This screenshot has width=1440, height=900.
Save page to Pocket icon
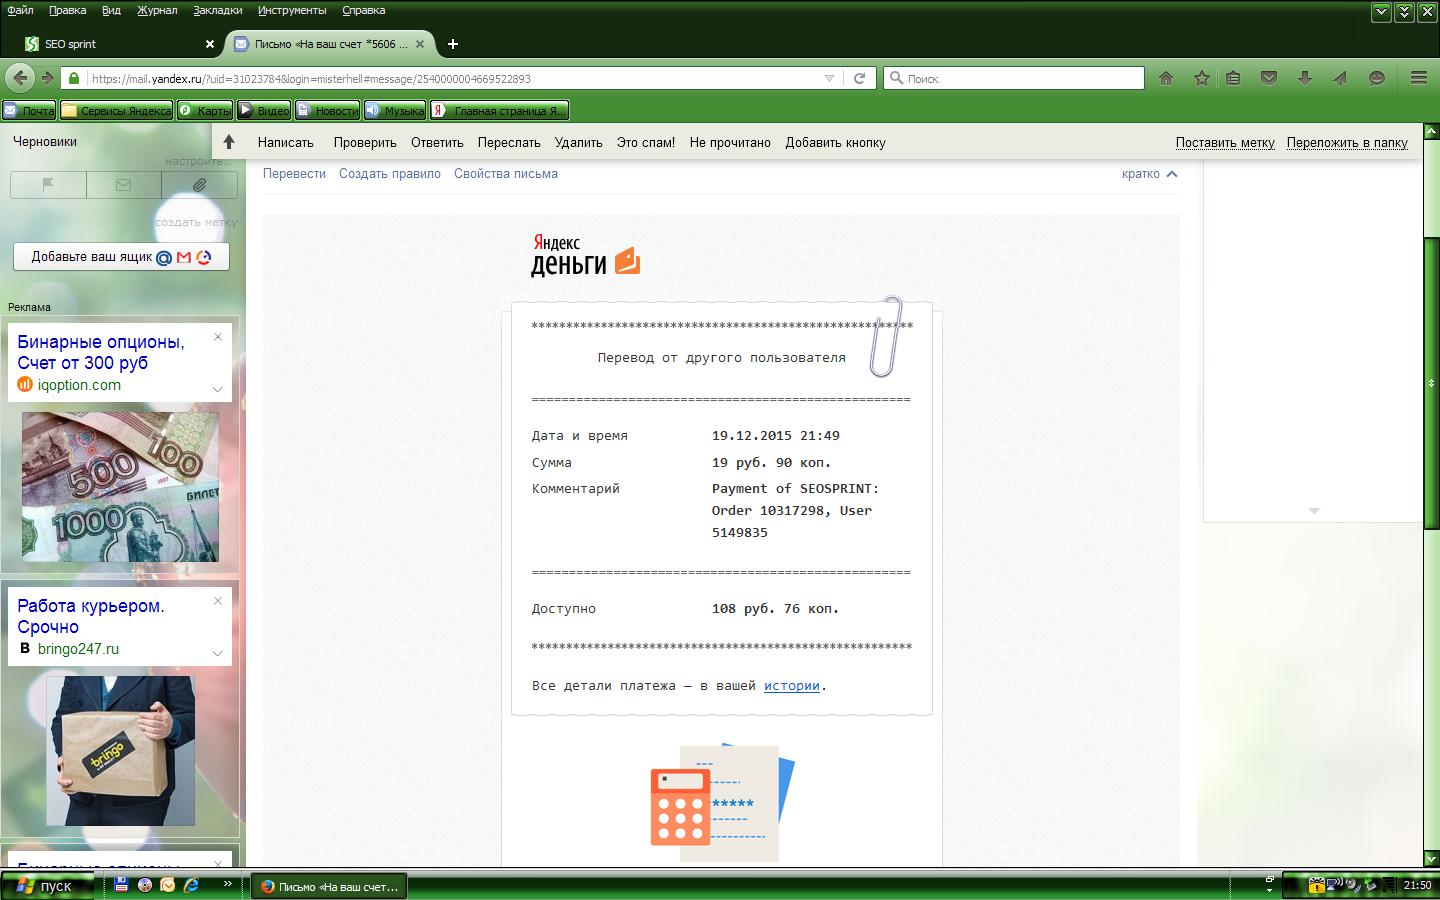[1269, 78]
